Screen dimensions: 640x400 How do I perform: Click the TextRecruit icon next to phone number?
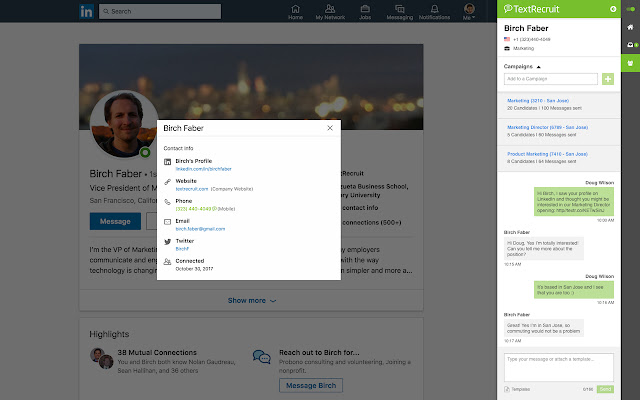tap(214, 209)
